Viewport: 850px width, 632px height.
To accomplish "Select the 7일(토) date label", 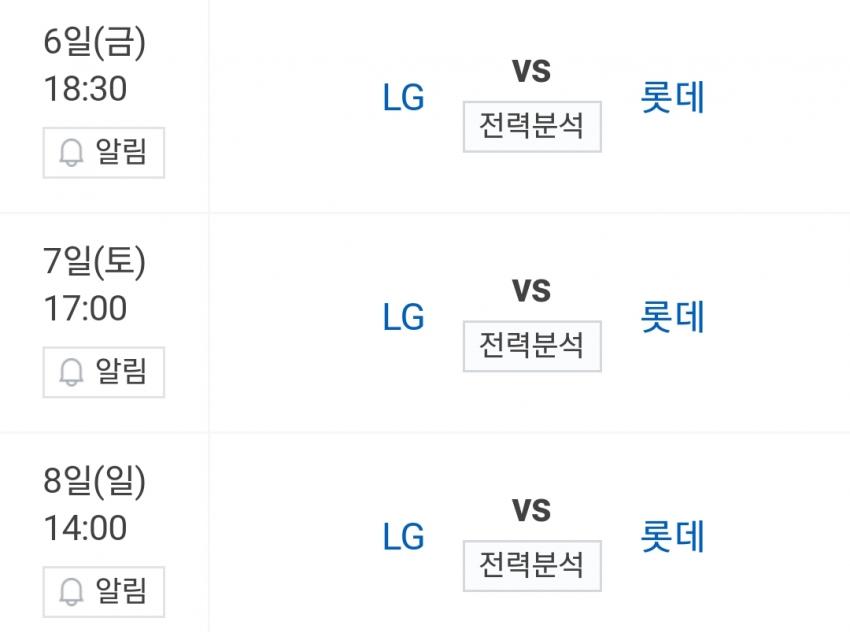I will (x=95, y=262).
